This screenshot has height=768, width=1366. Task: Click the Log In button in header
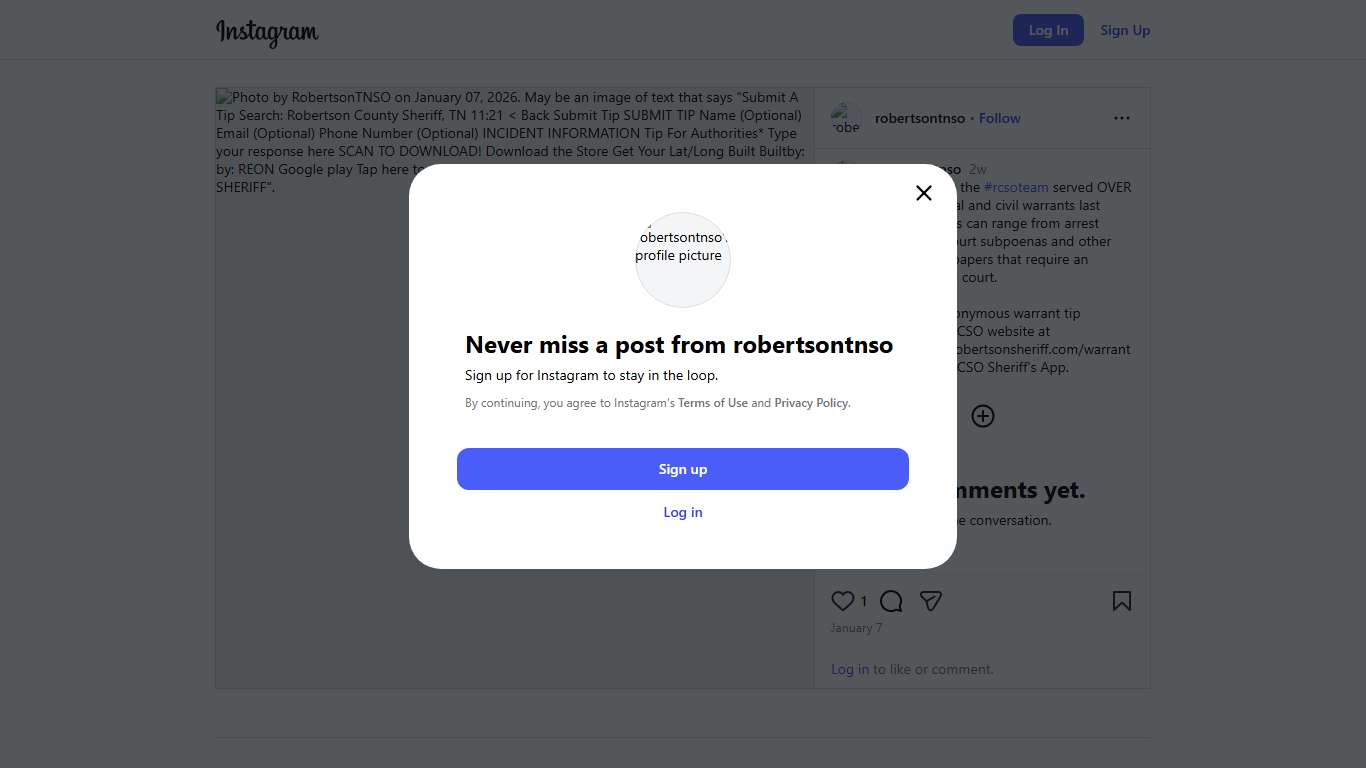1048,30
